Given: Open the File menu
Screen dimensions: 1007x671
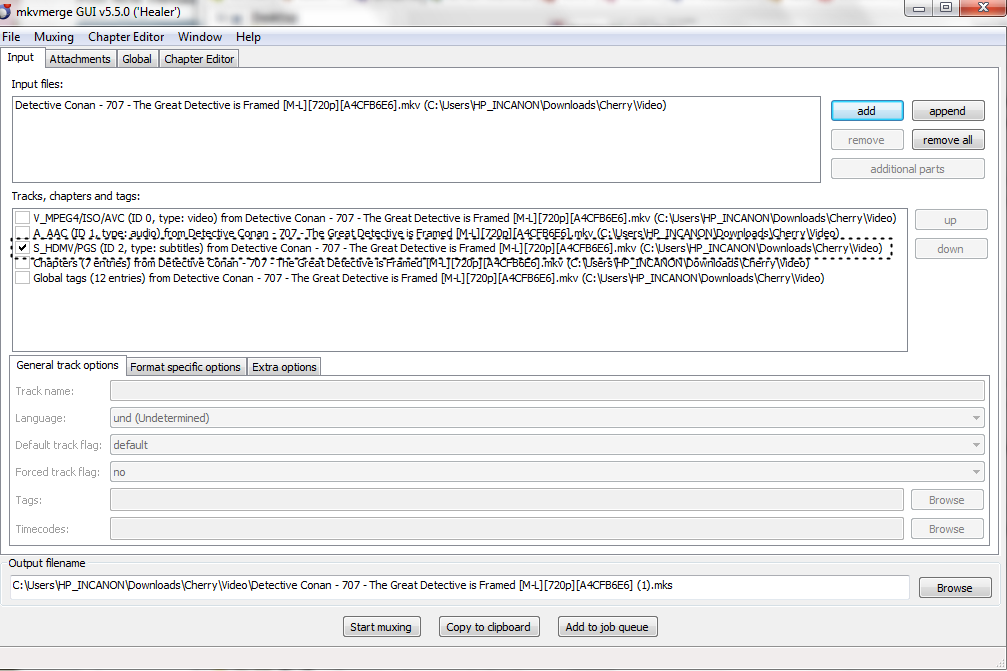Looking at the screenshot, I should tap(11, 37).
